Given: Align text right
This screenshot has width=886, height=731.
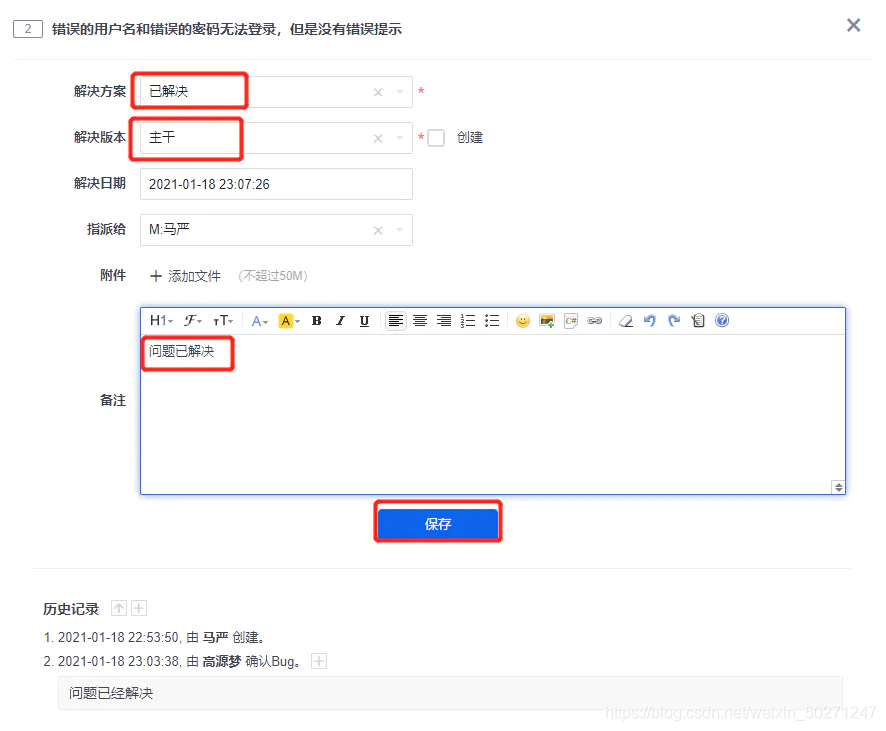Looking at the screenshot, I should (444, 321).
